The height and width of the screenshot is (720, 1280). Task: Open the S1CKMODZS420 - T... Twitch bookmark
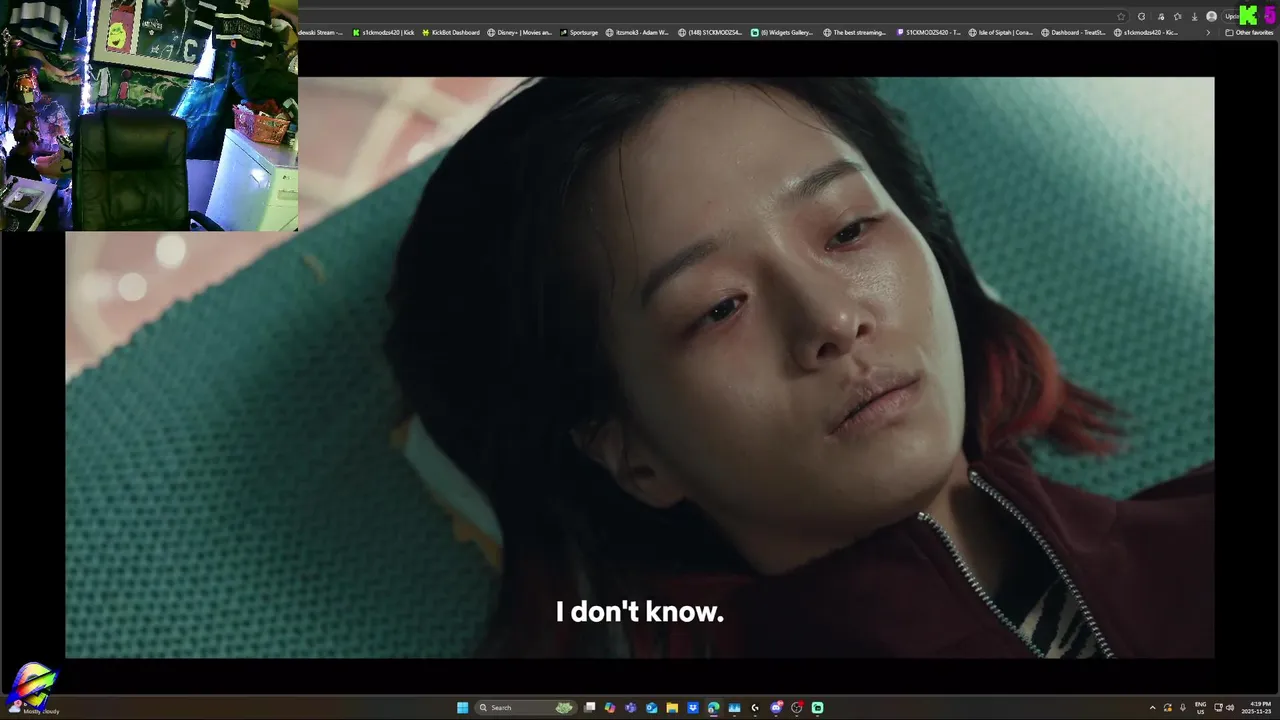(929, 32)
